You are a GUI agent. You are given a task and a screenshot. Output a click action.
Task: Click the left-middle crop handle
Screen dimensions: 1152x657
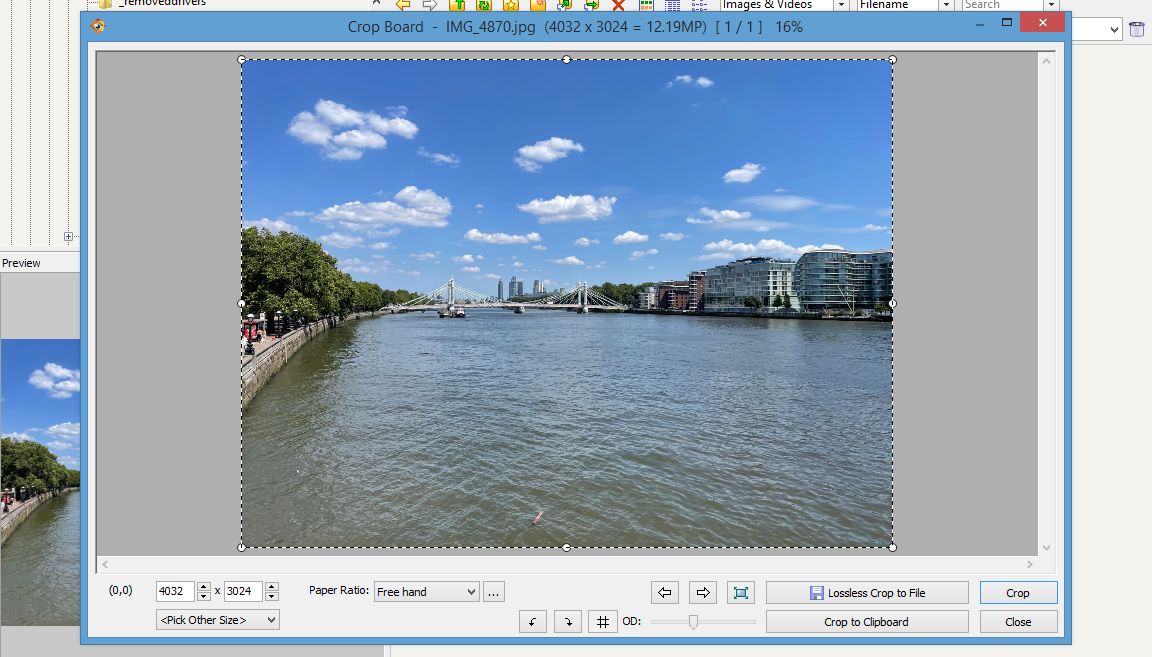point(242,303)
